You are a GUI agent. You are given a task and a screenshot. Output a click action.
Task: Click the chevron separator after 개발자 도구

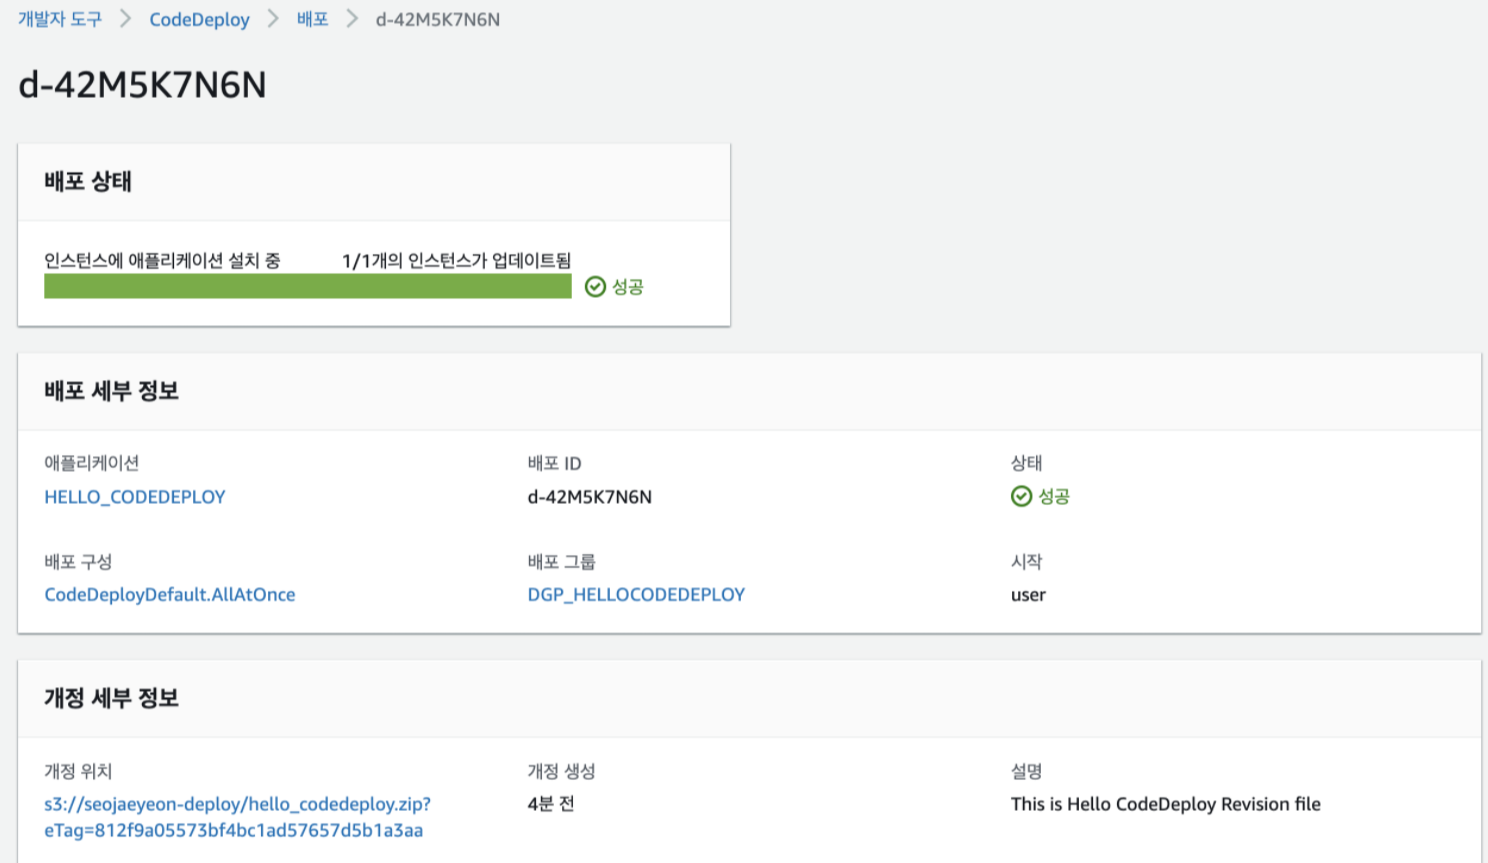[126, 19]
